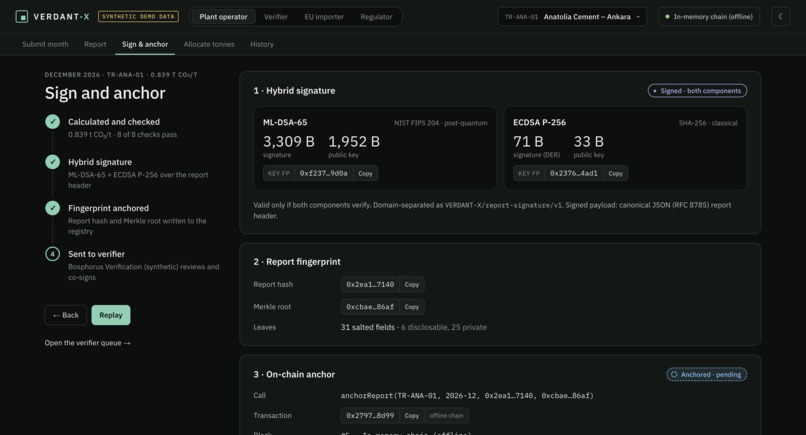Copy the ECDSA P-256 key fingerprint
Viewport: 806px width, 435px height.
coord(615,173)
